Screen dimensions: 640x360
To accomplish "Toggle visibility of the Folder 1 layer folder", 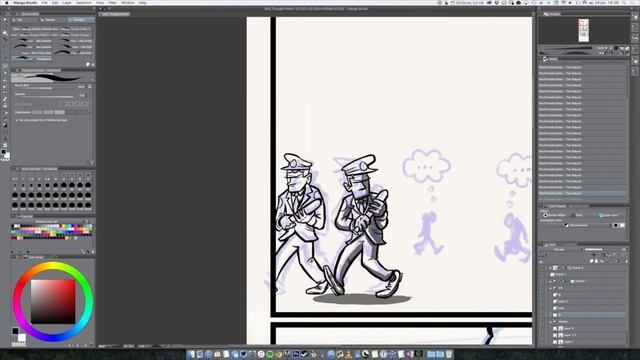I will 542,282.
